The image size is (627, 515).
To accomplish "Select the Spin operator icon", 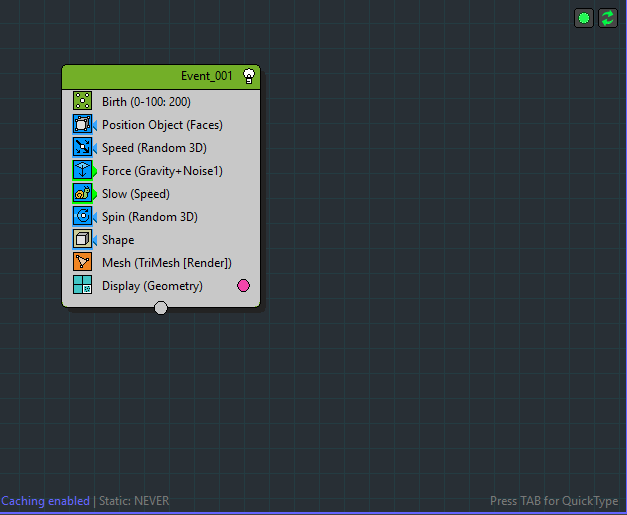I will [82, 216].
